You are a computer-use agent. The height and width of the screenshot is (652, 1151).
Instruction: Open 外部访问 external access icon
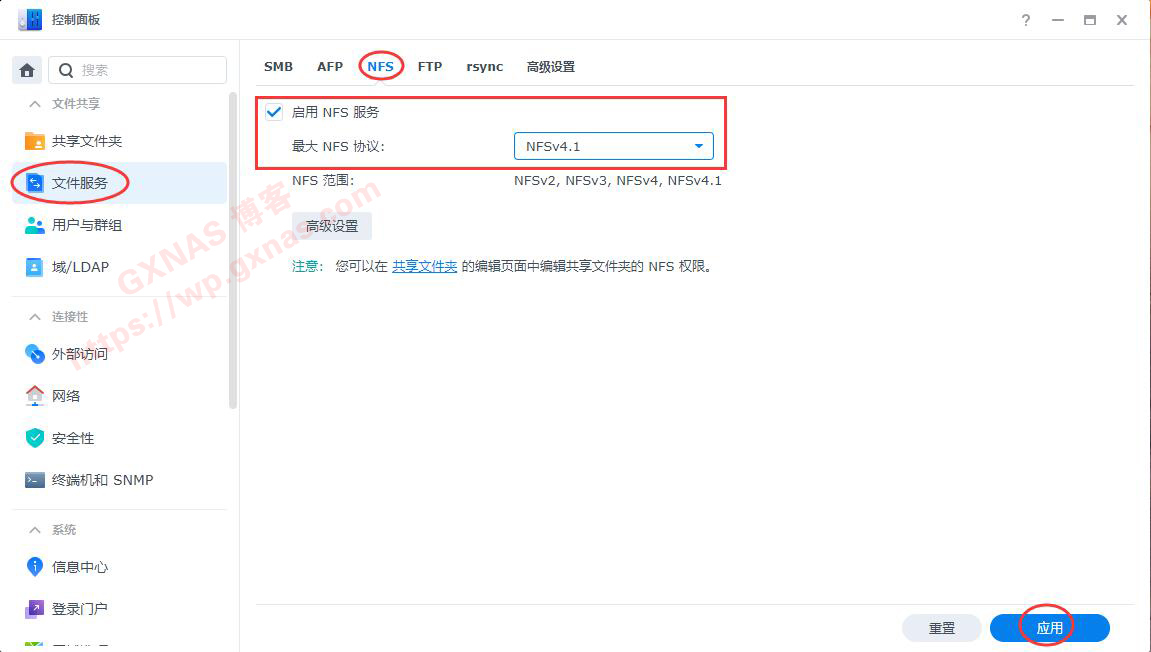35,354
